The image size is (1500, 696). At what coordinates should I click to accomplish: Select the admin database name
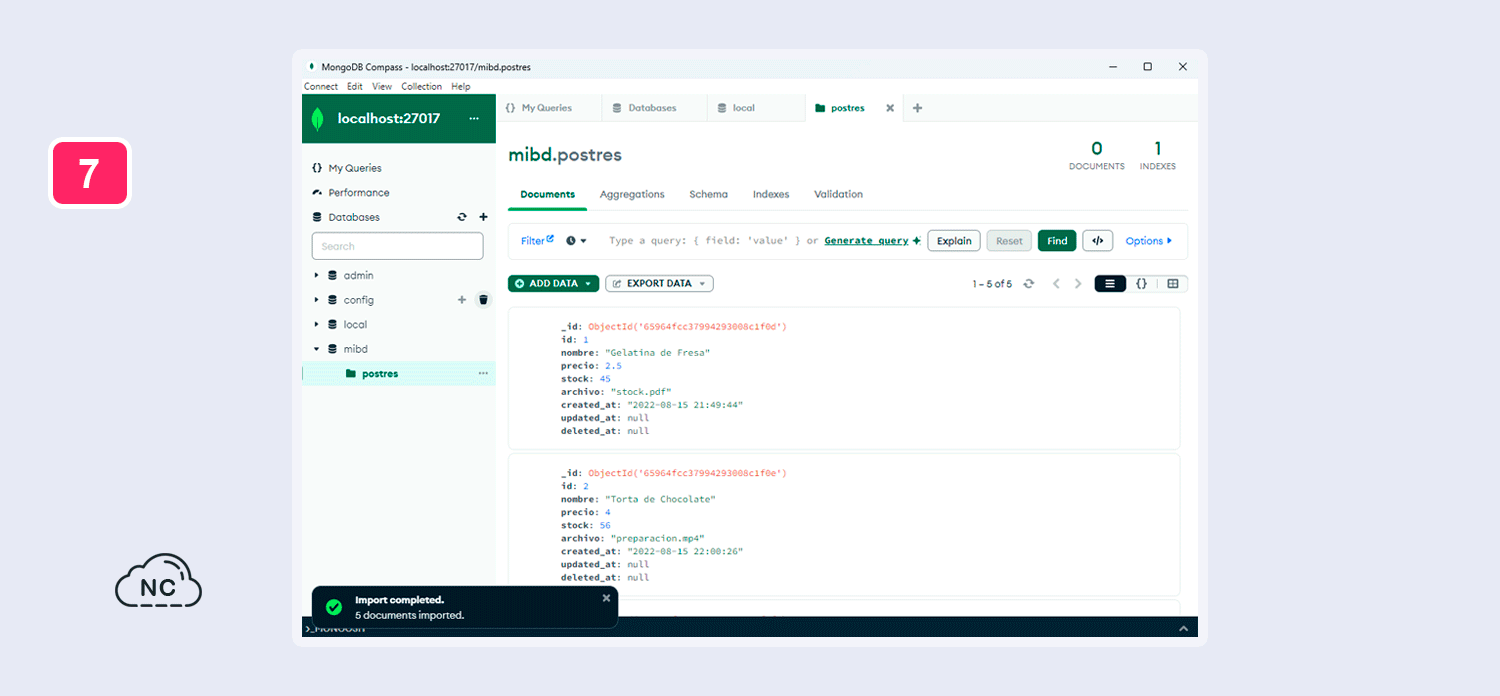358,275
